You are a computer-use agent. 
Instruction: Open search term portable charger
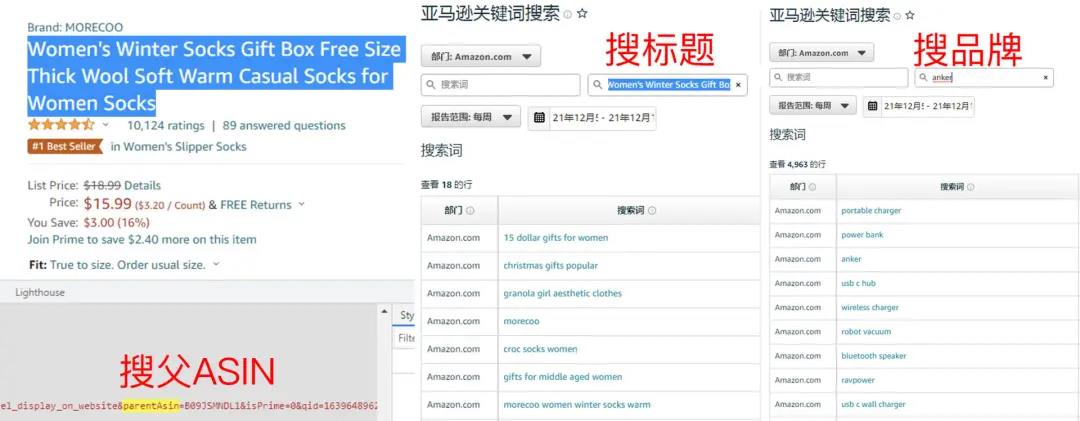click(871, 211)
